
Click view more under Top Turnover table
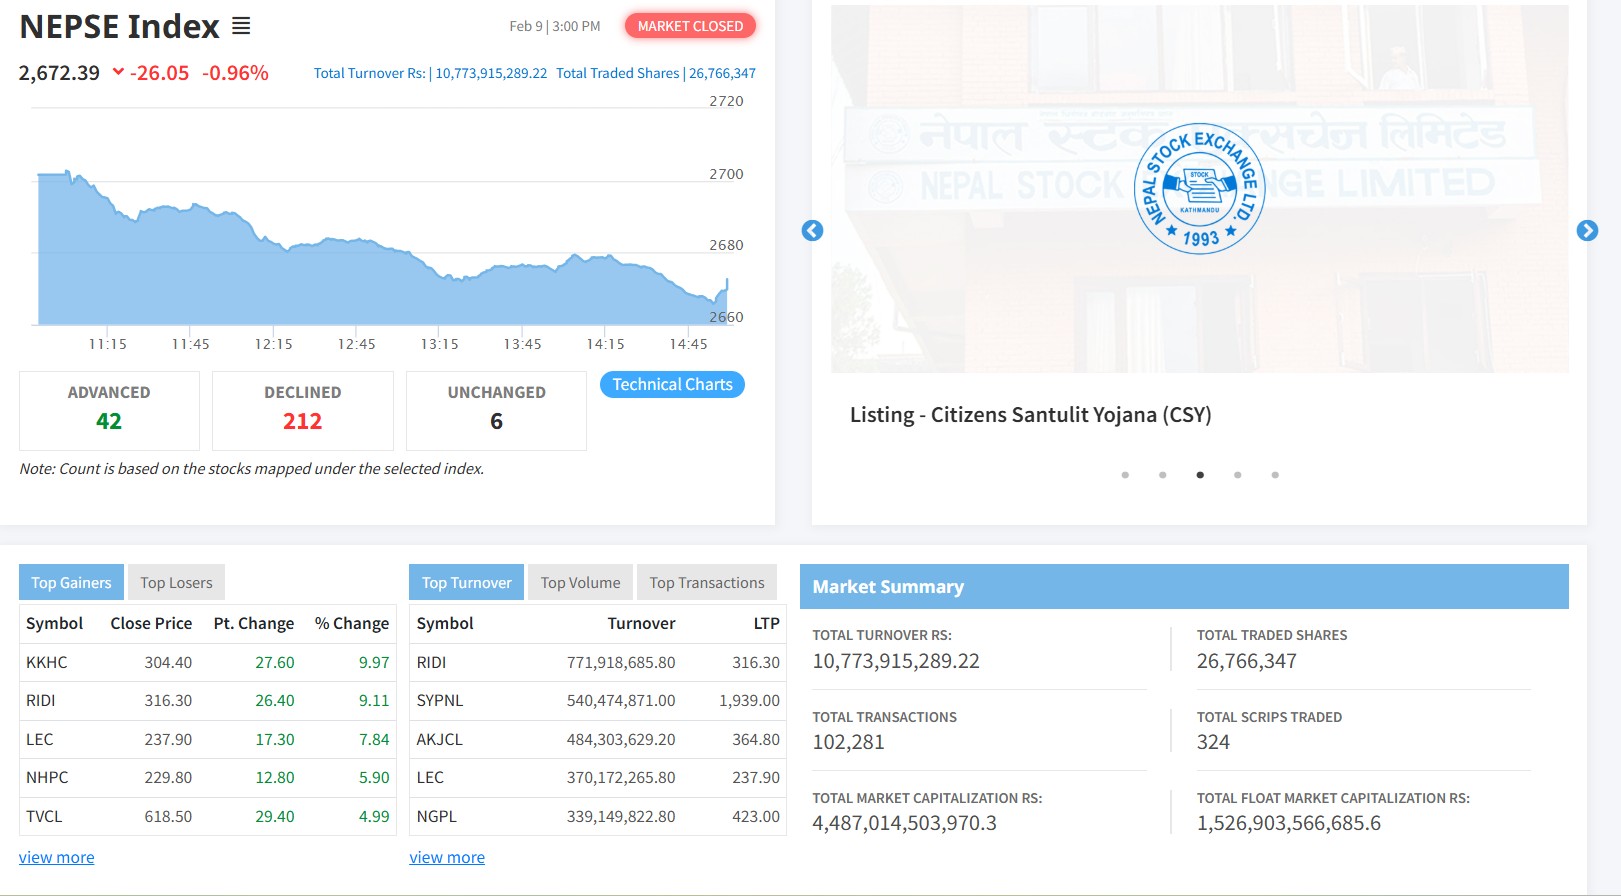[x=447, y=858]
